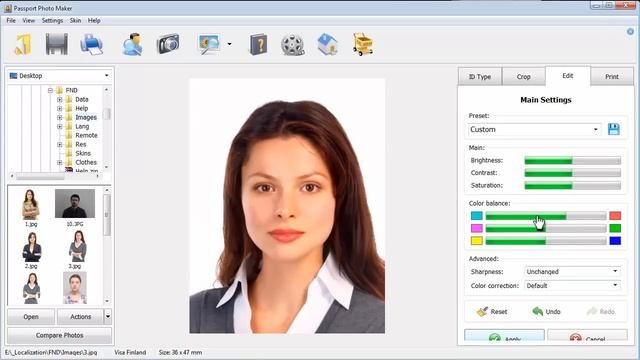
Task: Click the blue color swatch
Action: [615, 241]
